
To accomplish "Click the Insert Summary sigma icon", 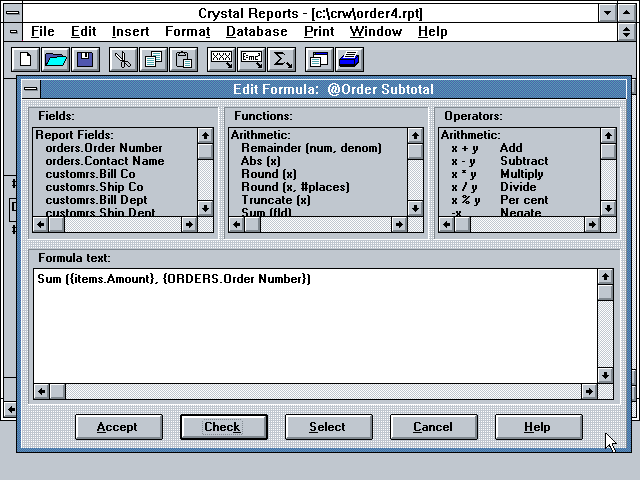I will coord(282,60).
